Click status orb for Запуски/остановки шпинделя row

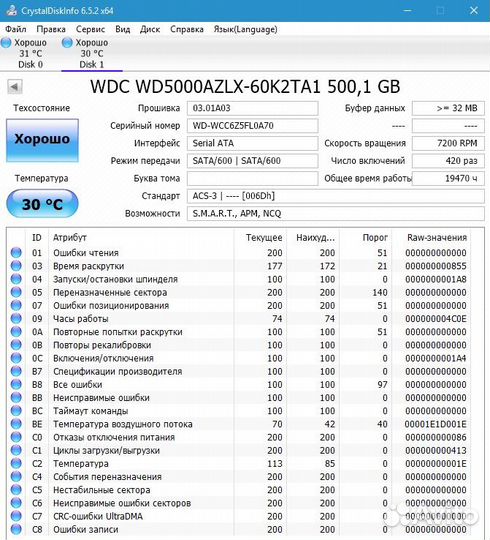click(x=16, y=279)
